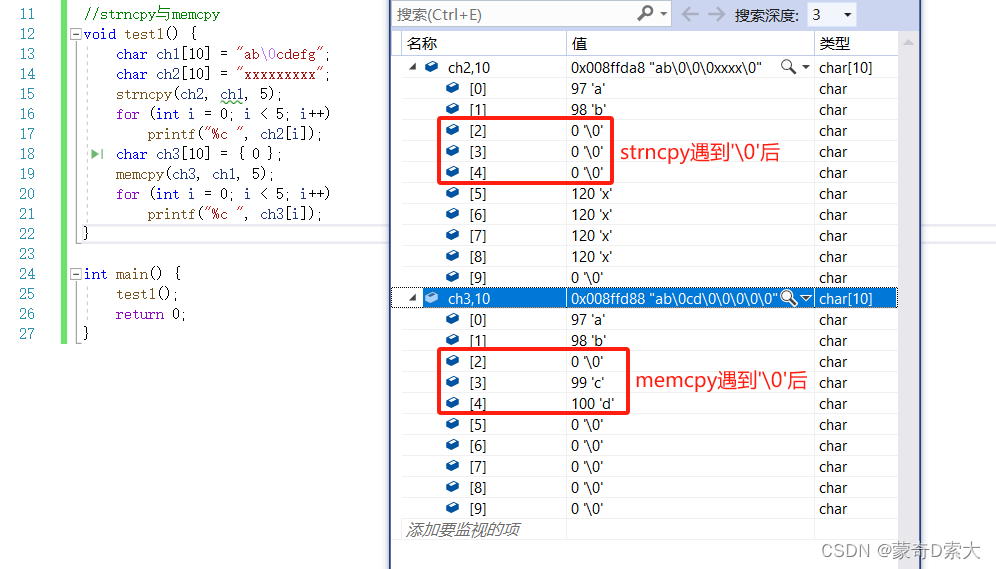Open visualizer dropdown for ch2,10 value
The height and width of the screenshot is (569, 996).
pos(806,67)
